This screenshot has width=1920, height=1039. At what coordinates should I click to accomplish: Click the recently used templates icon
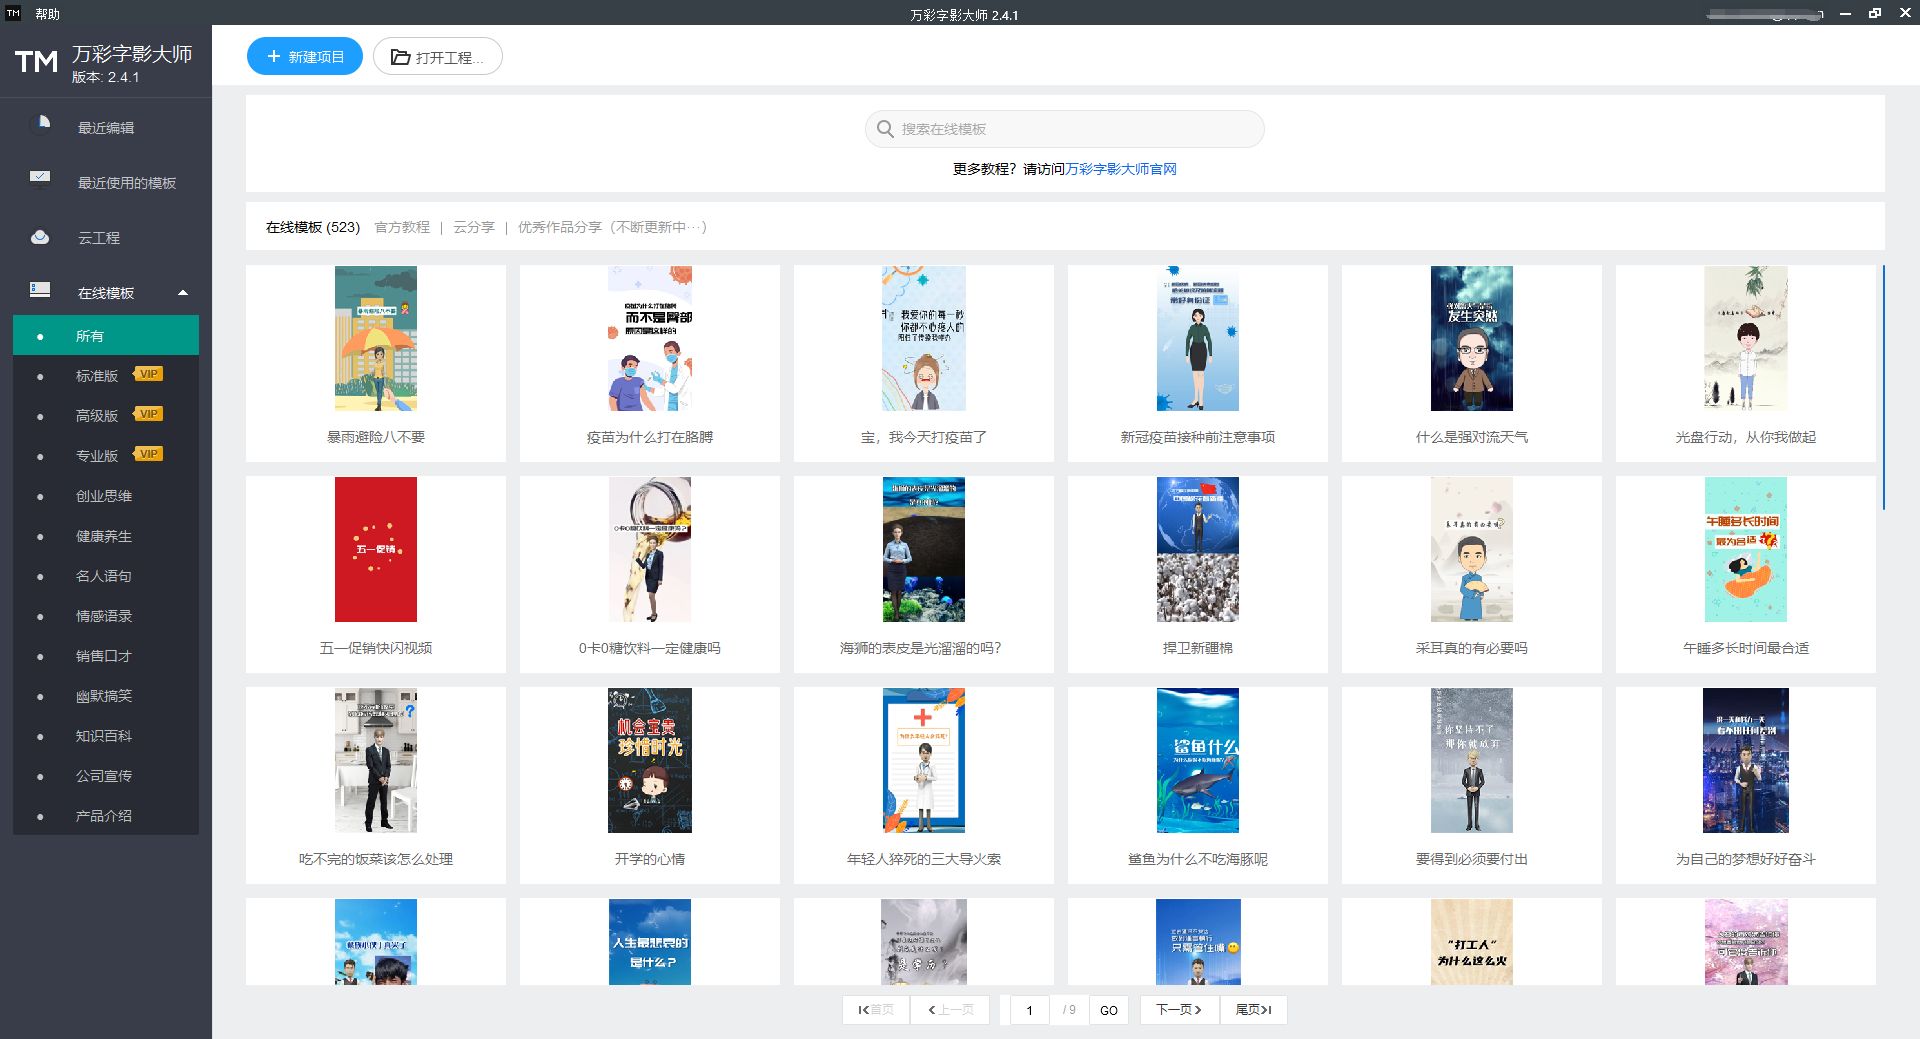click(40, 179)
